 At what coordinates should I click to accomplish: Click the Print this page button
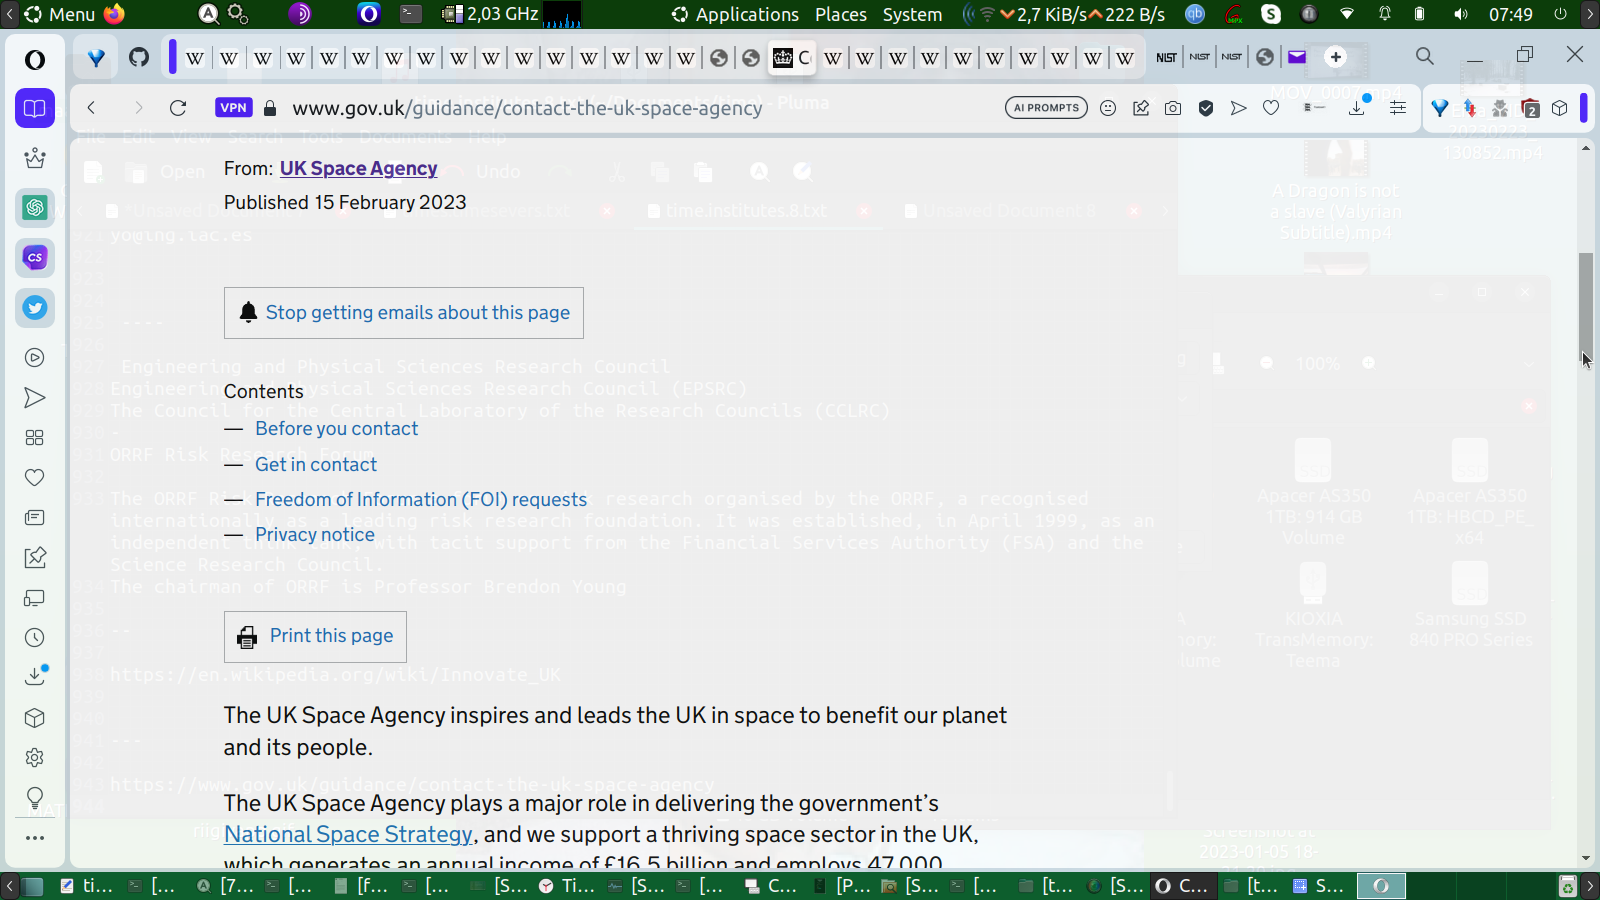[x=315, y=637]
